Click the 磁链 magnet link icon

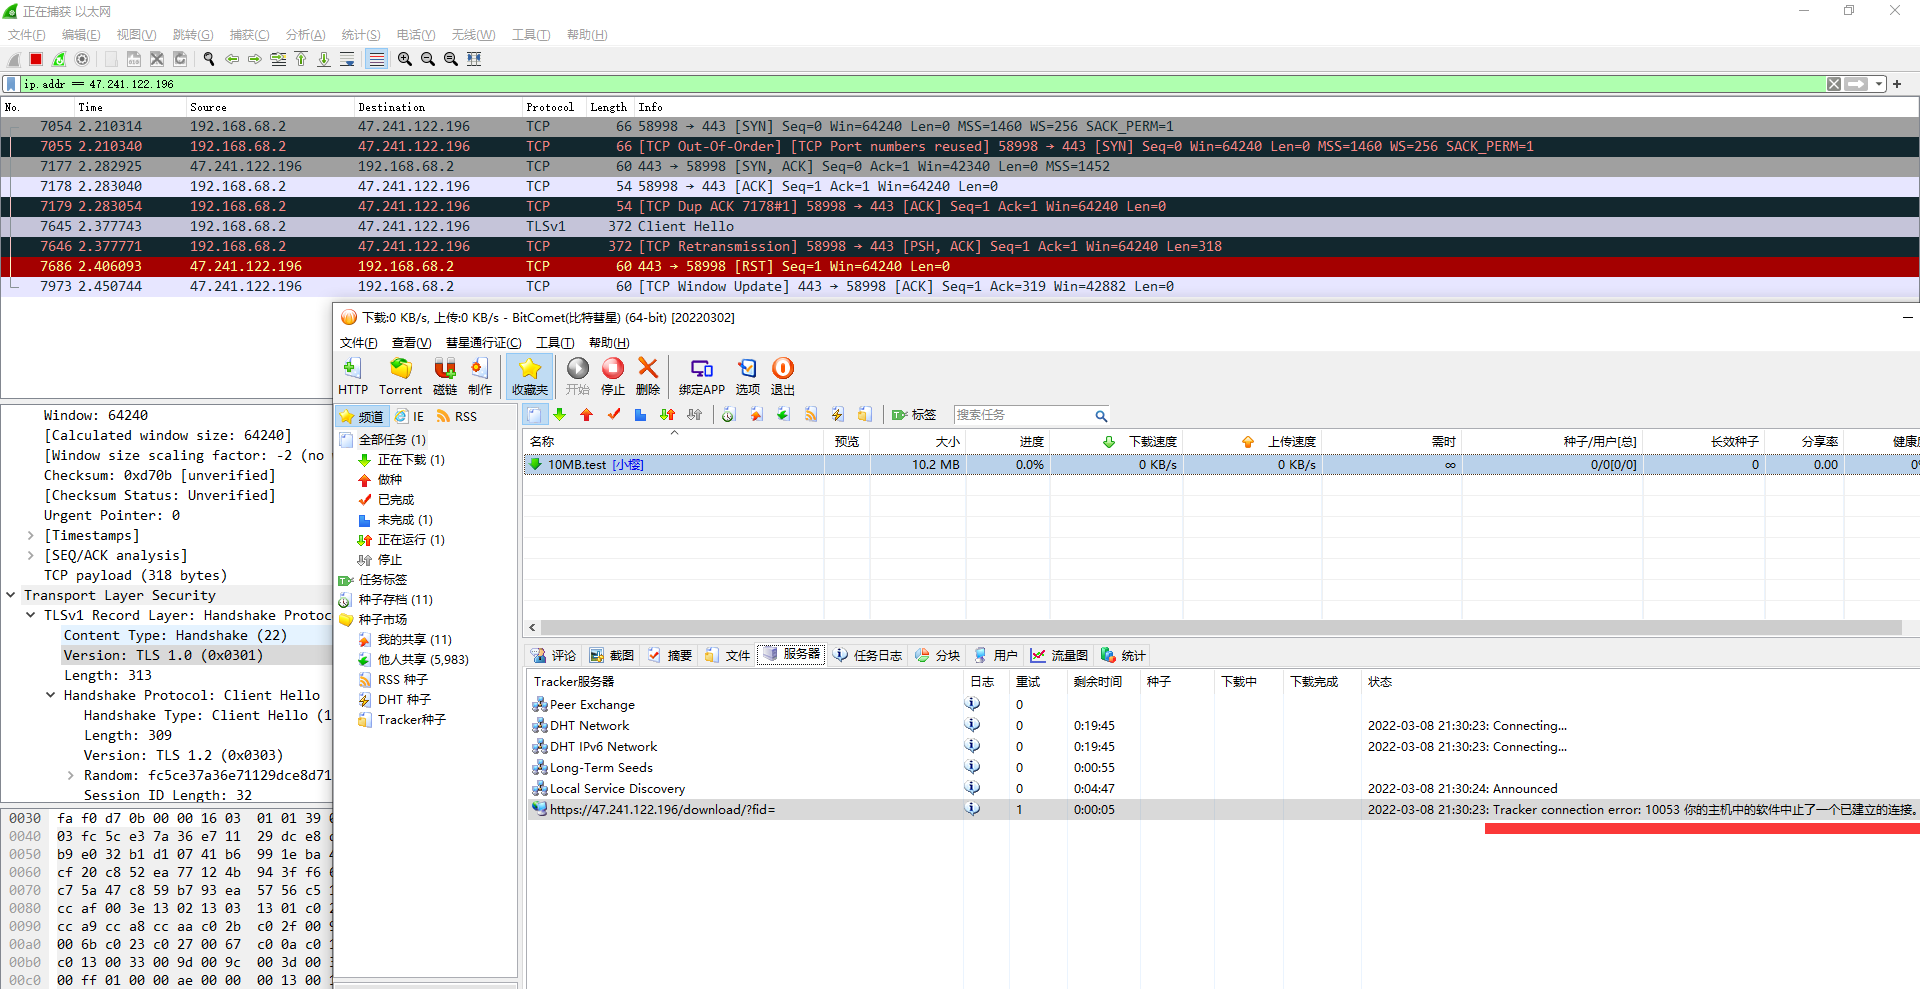coord(445,377)
